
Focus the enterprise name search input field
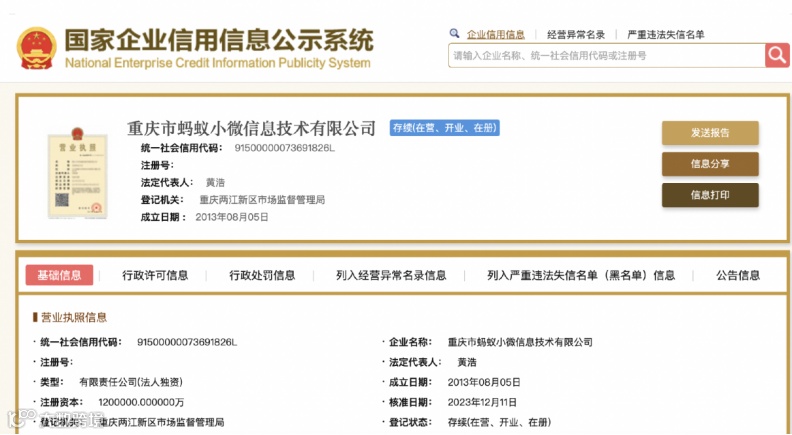coord(607,56)
